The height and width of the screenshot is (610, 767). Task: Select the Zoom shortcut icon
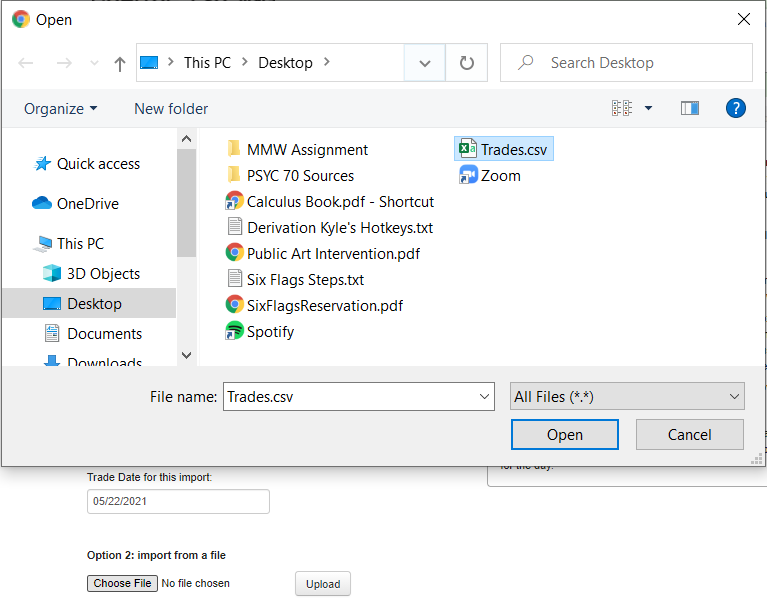click(467, 176)
